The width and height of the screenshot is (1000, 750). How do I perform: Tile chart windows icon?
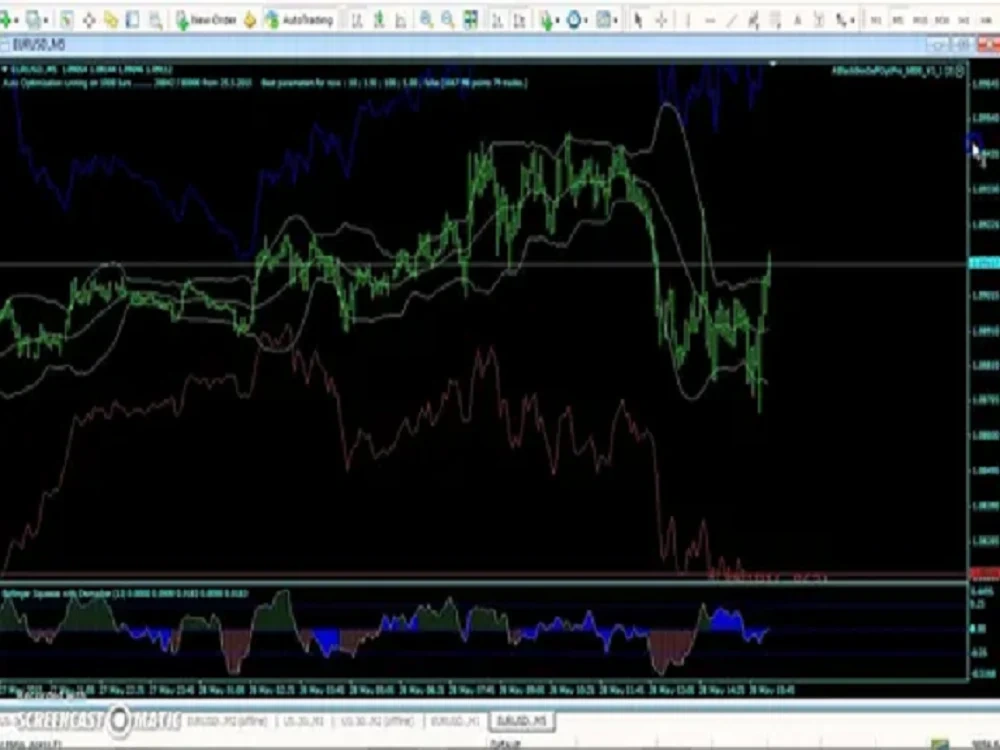[x=470, y=20]
